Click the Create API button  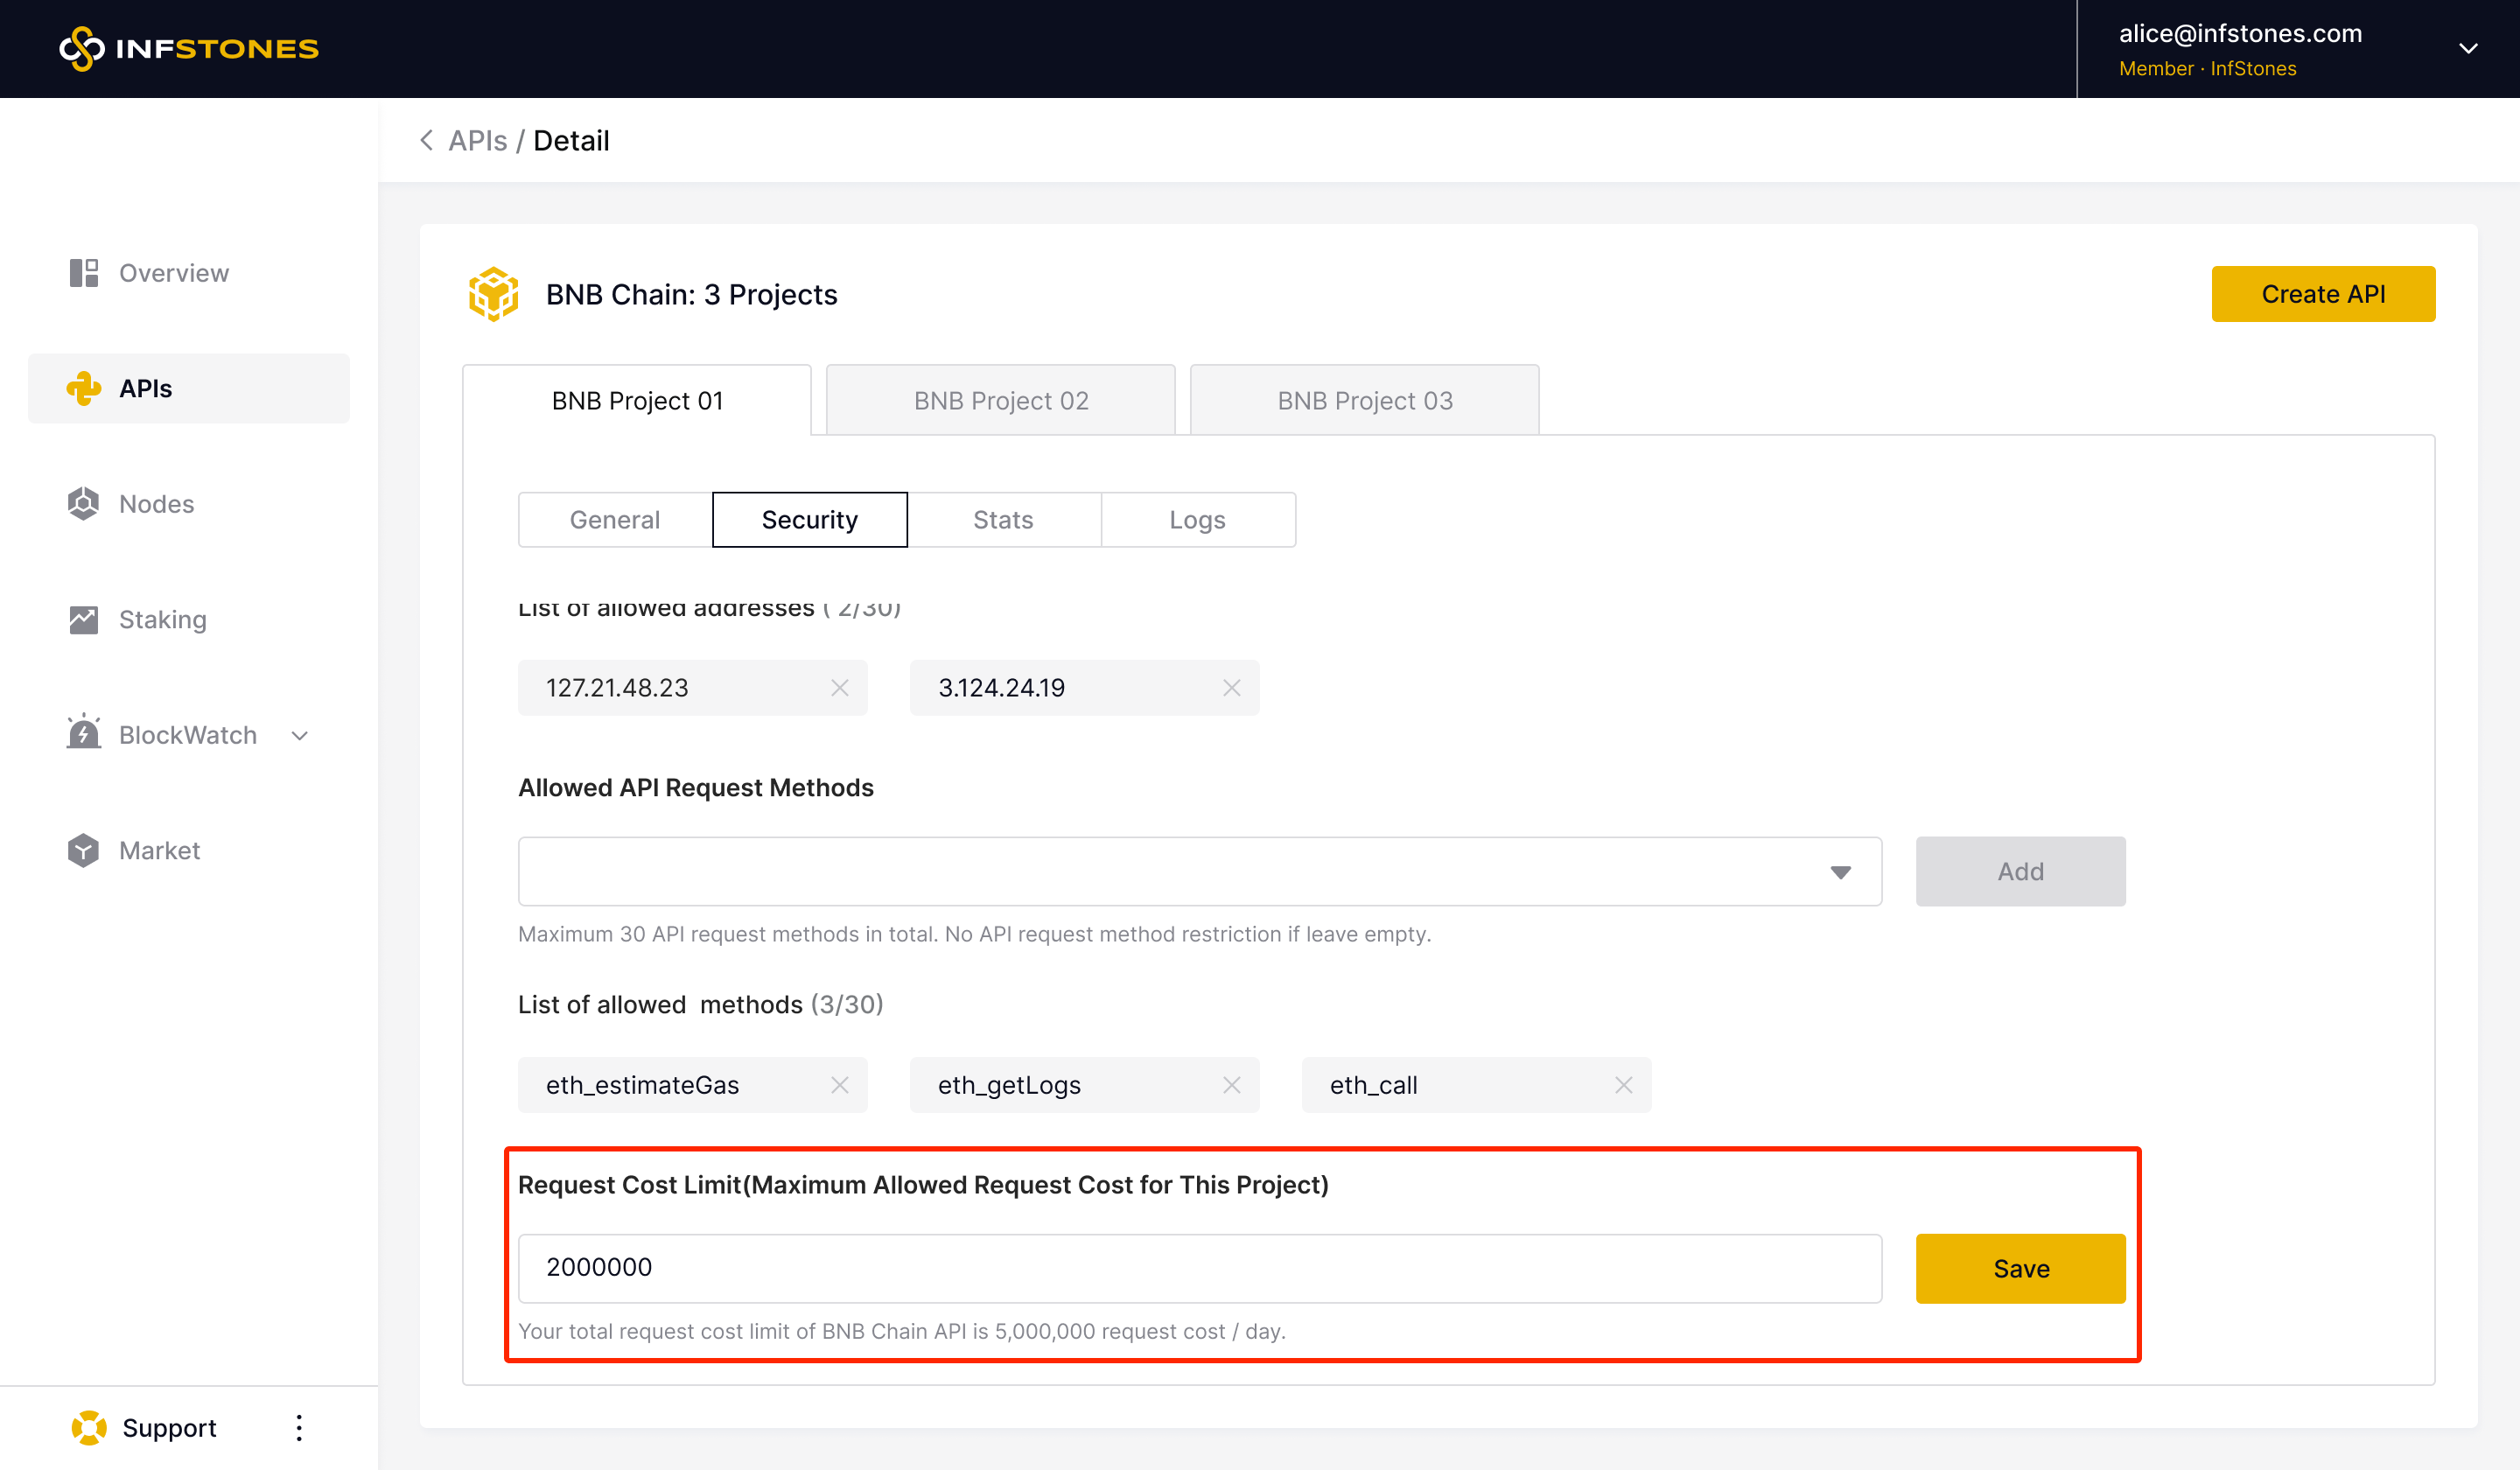point(2323,294)
